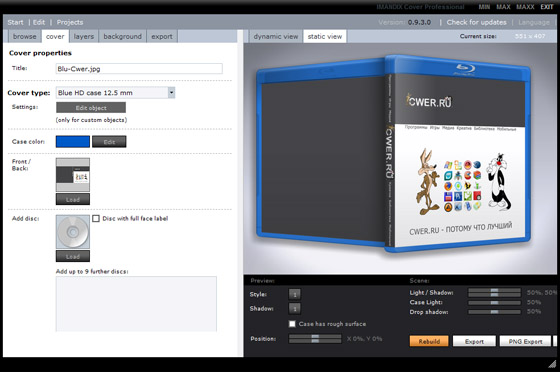This screenshot has width=560, height=372.
Task: Adjust the Case Light slider
Action: click(x=494, y=302)
